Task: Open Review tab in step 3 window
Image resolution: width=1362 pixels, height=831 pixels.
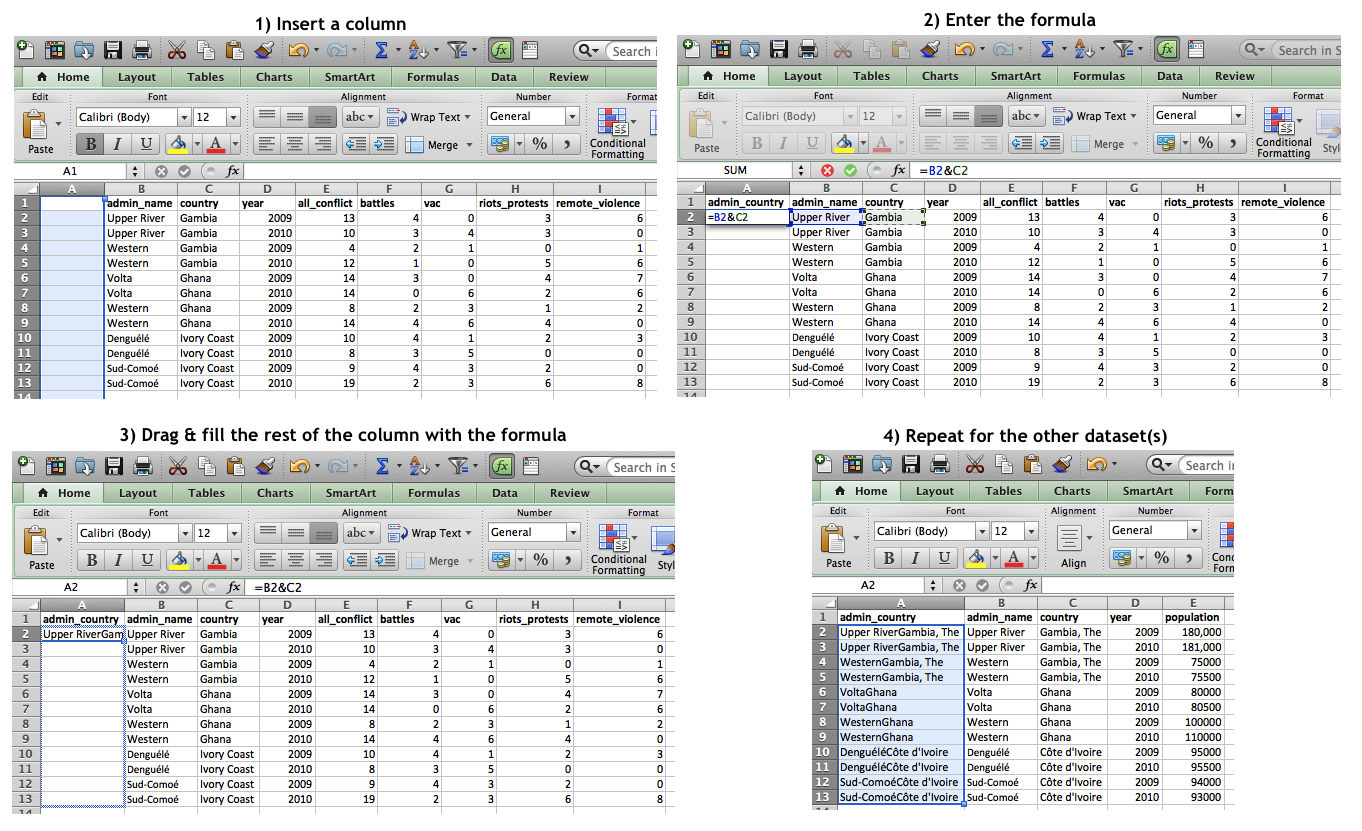Action: pos(570,493)
